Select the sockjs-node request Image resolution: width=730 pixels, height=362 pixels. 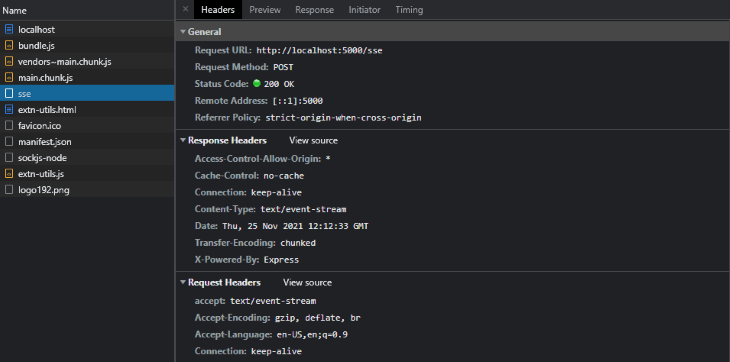click(x=87, y=158)
